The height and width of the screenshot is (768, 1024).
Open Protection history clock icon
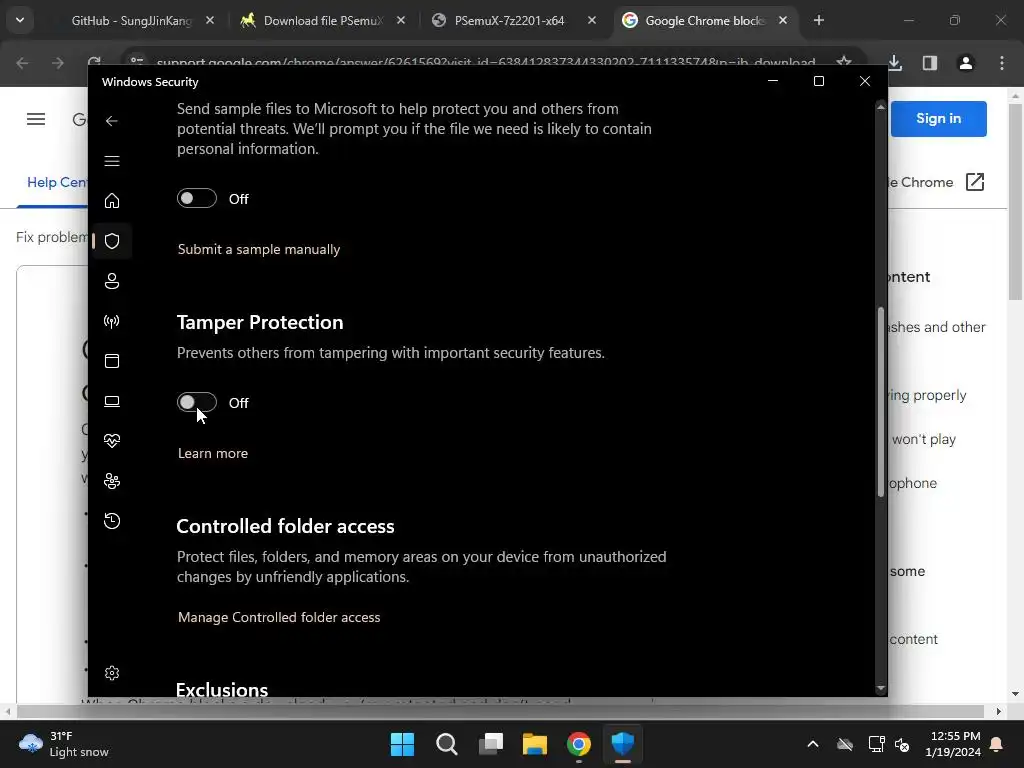point(112,520)
